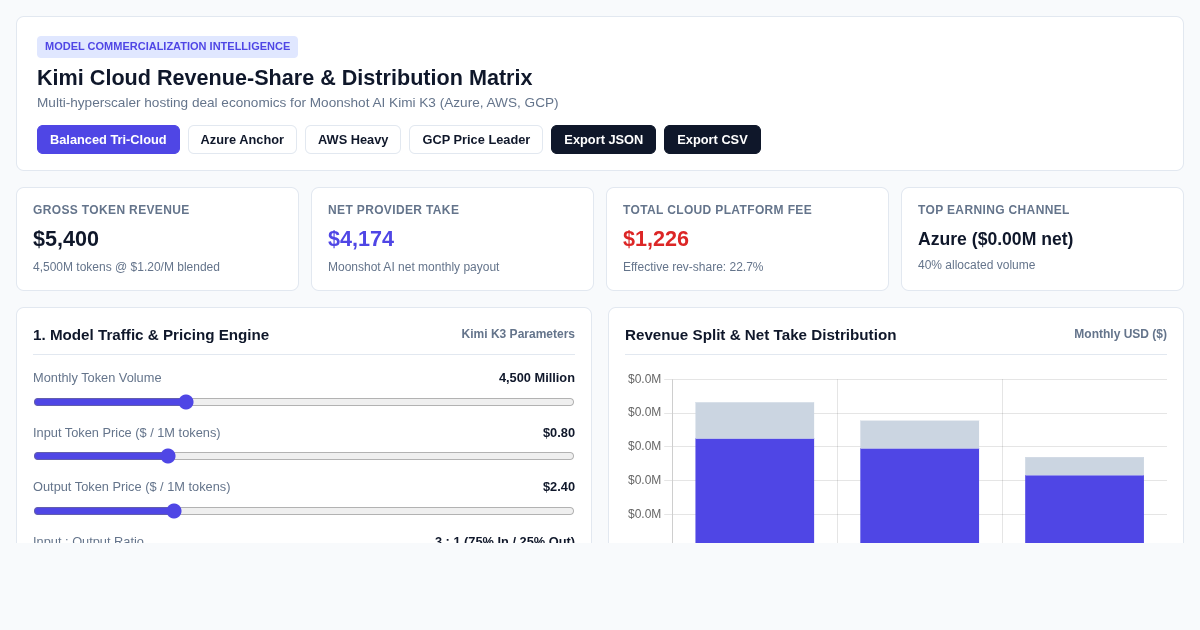Screen dimensions: 1200x630
Task: Click the Monthly USD ($) chart label
Action: pyautogui.click(x=1120, y=334)
